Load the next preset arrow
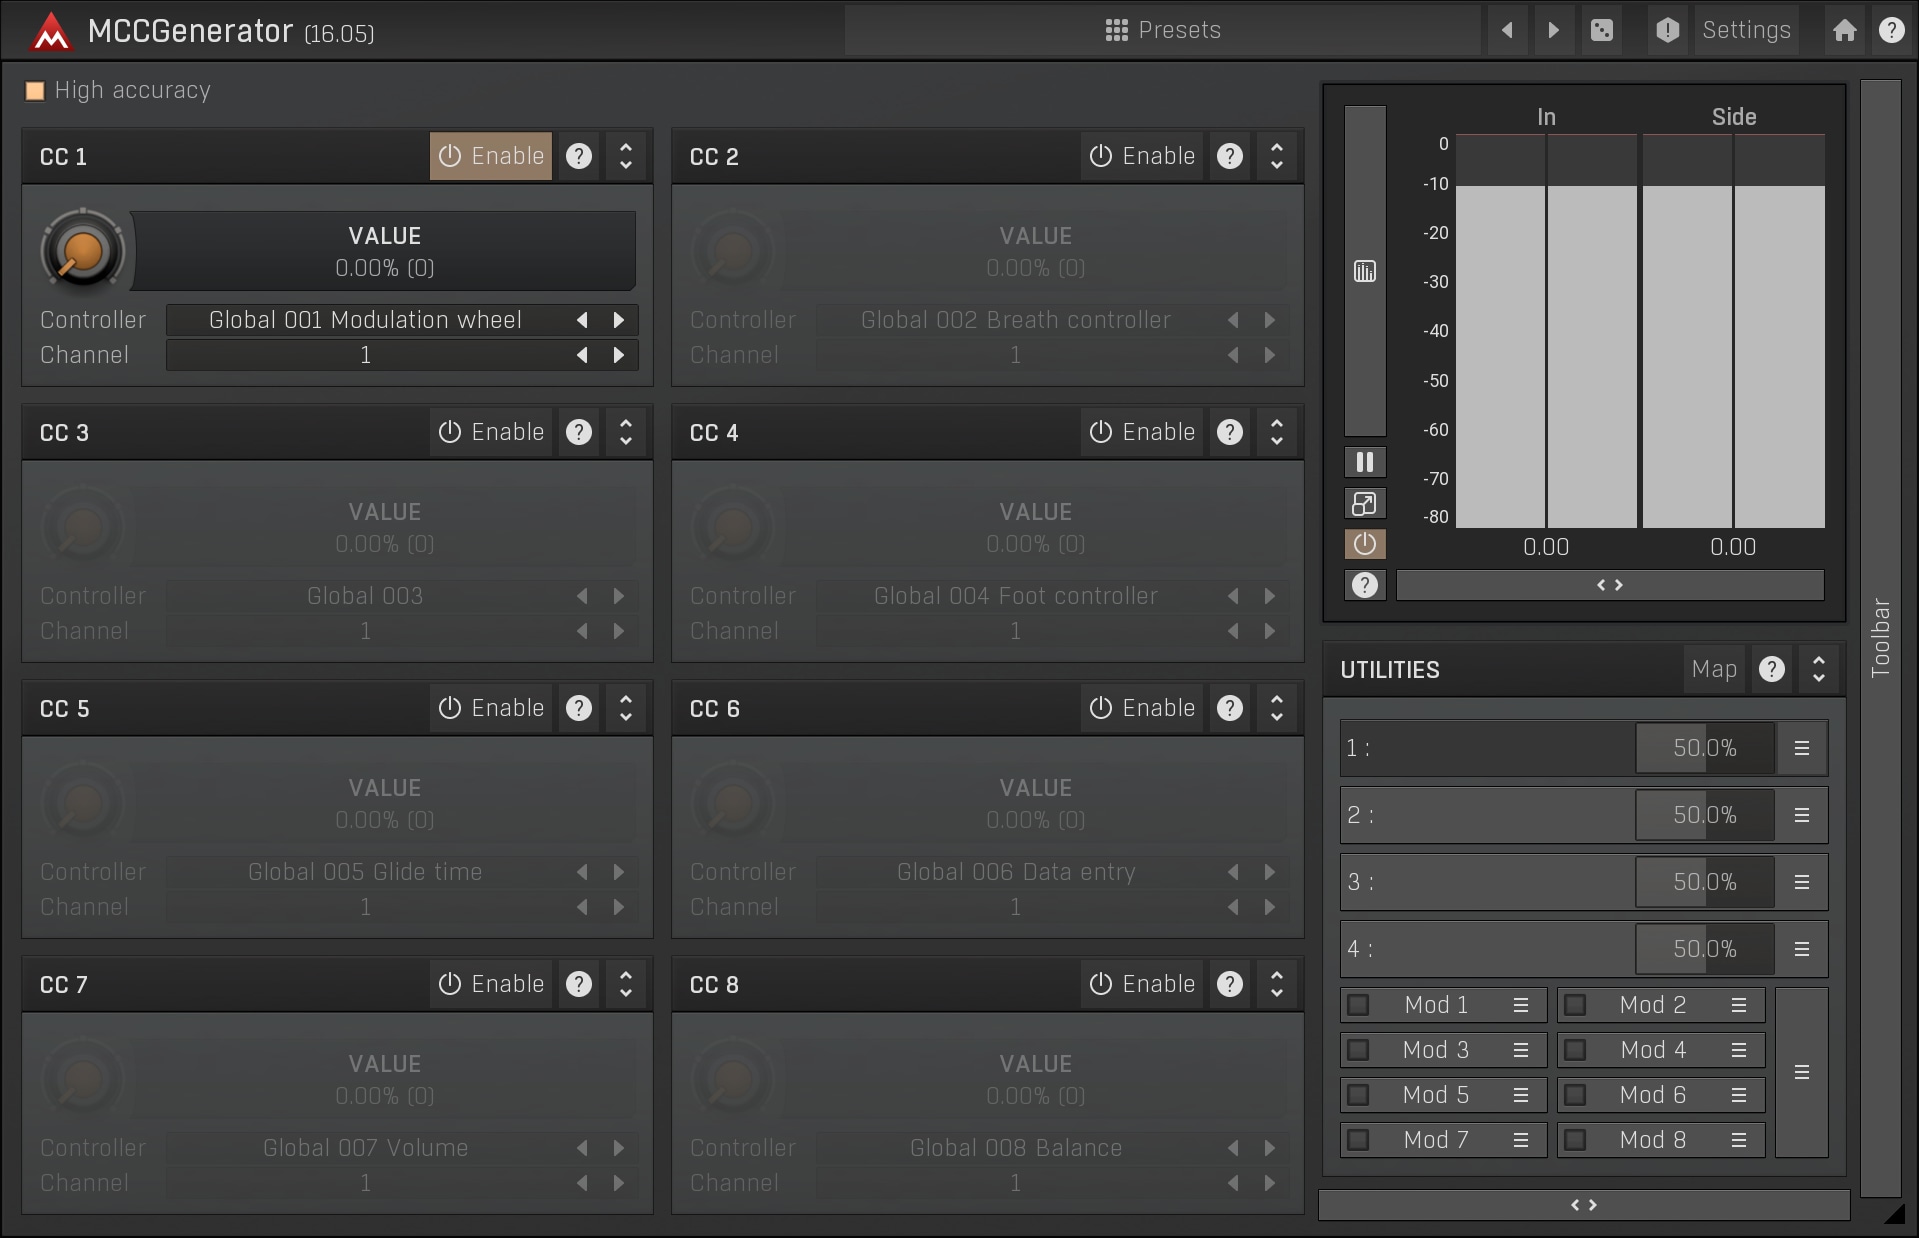 tap(1553, 30)
